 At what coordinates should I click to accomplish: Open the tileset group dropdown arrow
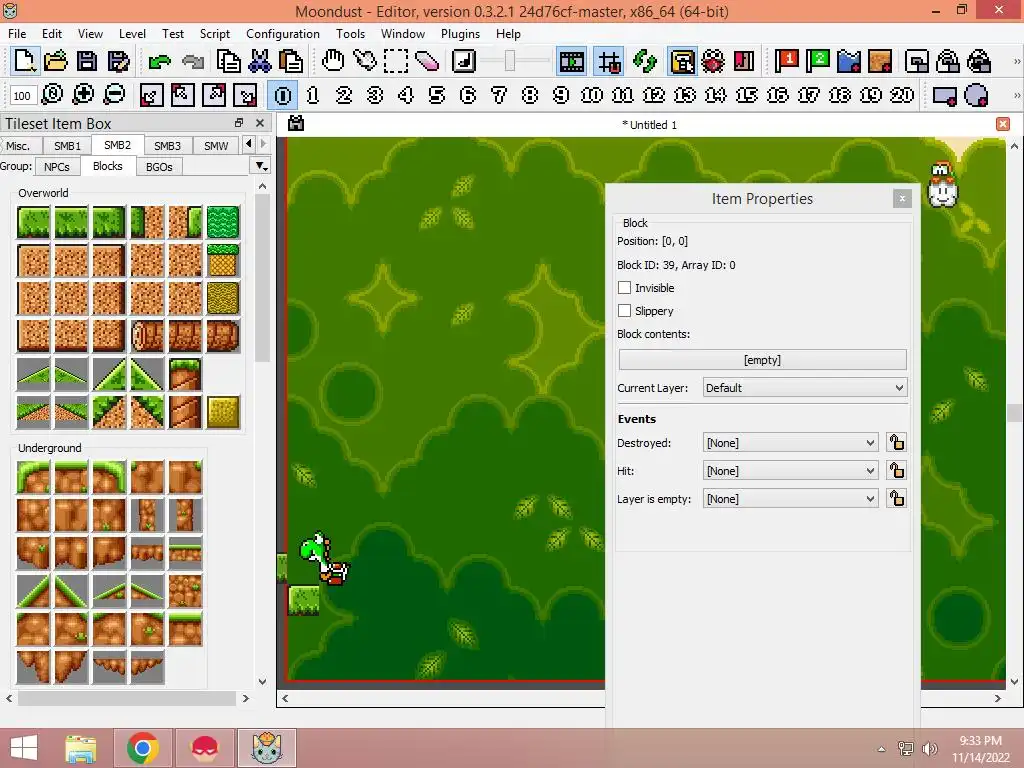(x=261, y=167)
